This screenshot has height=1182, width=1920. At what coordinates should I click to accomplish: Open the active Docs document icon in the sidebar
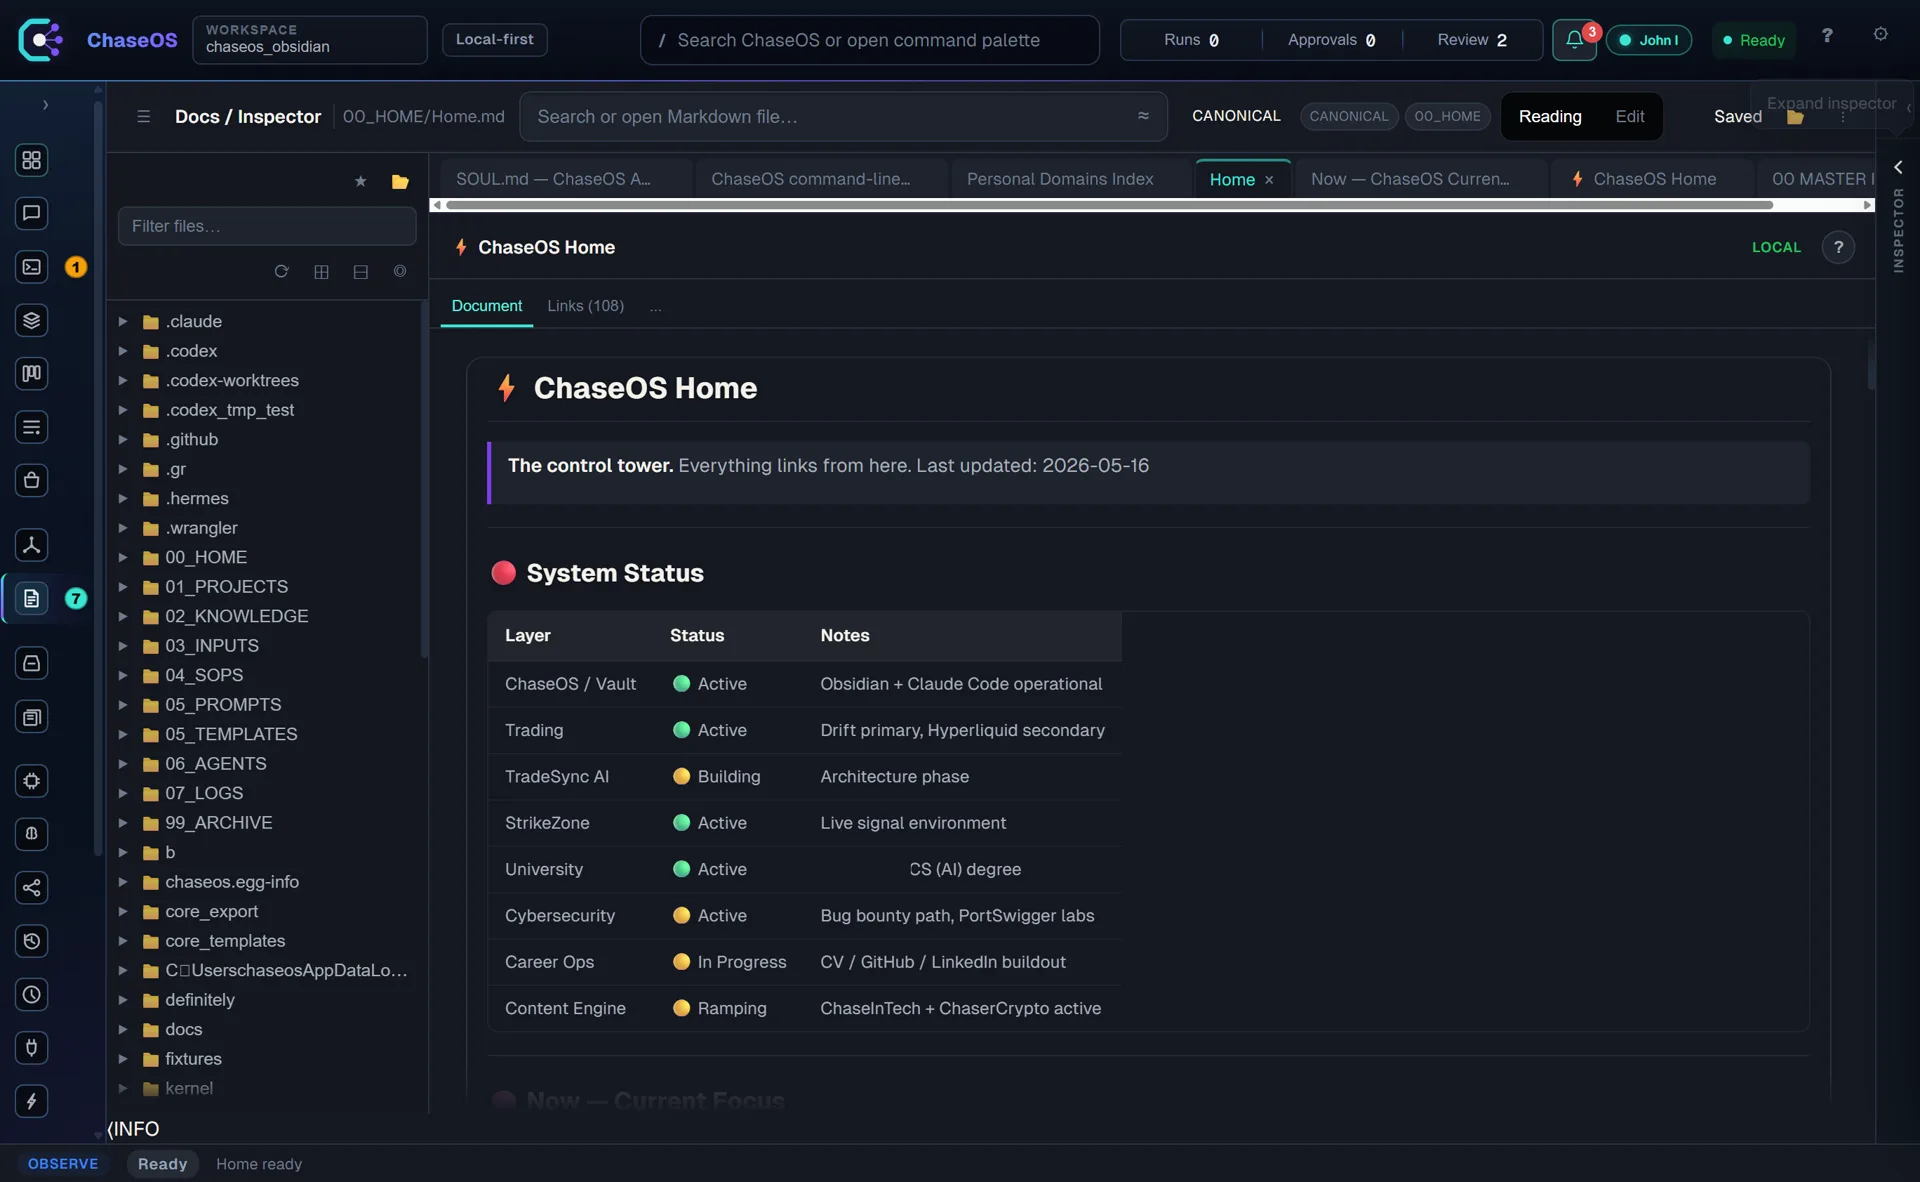tap(31, 598)
